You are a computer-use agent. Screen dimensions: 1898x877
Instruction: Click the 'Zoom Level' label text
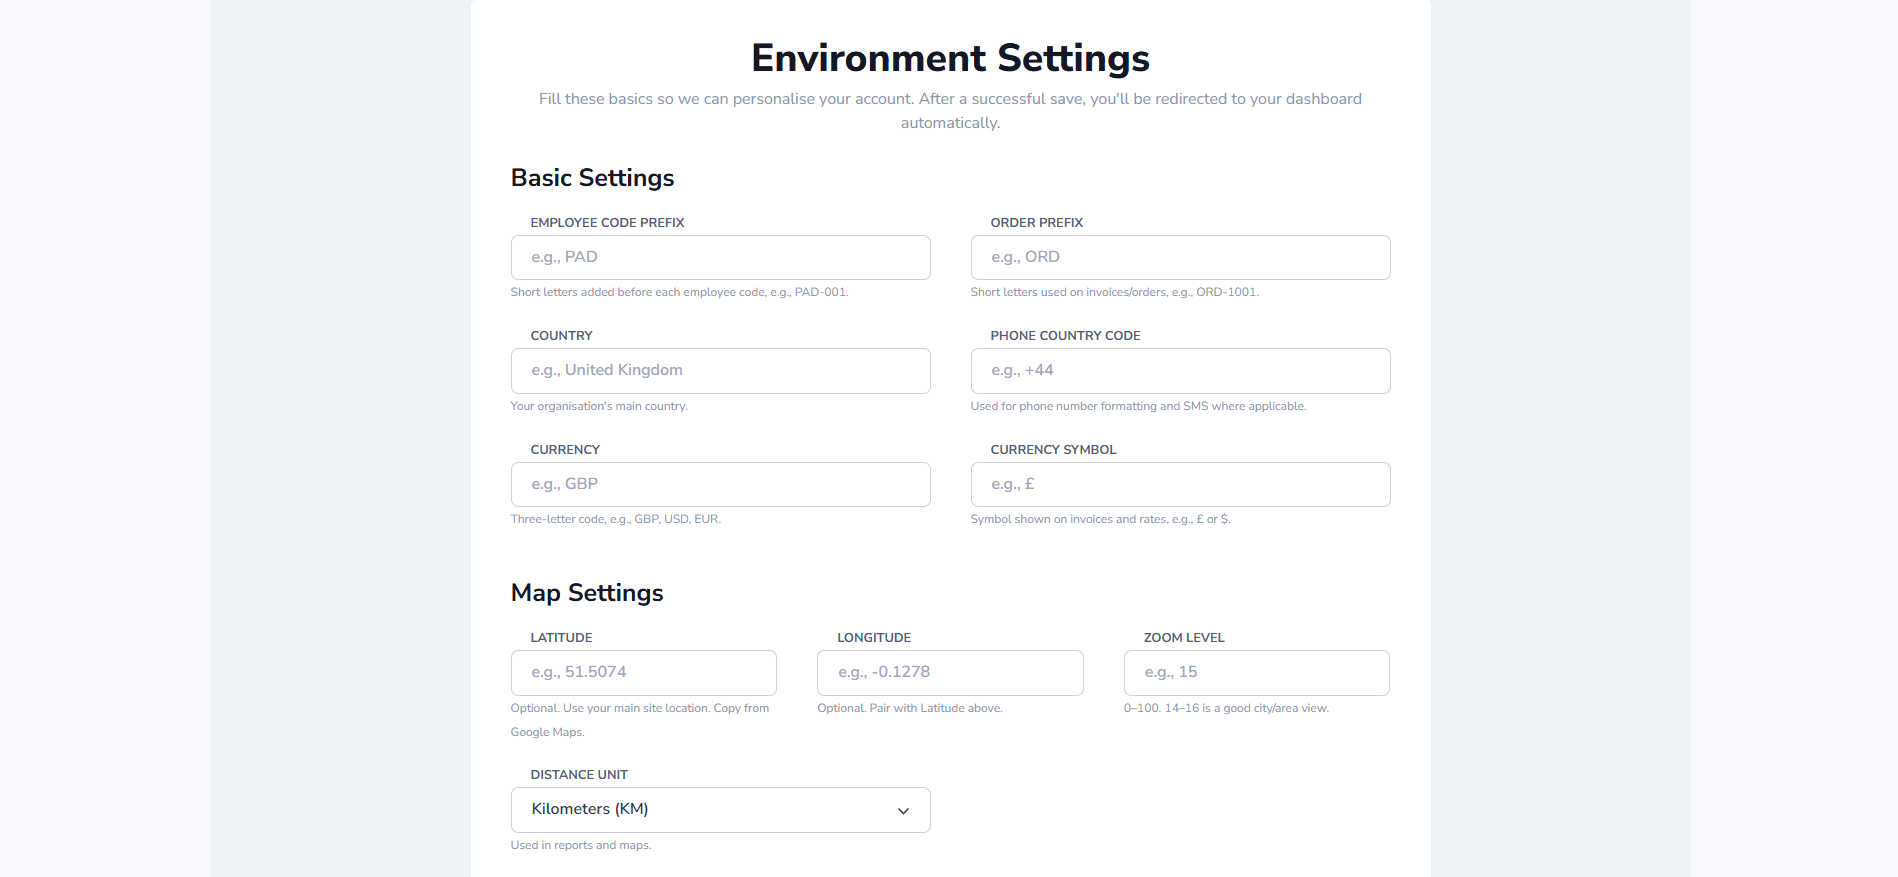pos(1184,637)
